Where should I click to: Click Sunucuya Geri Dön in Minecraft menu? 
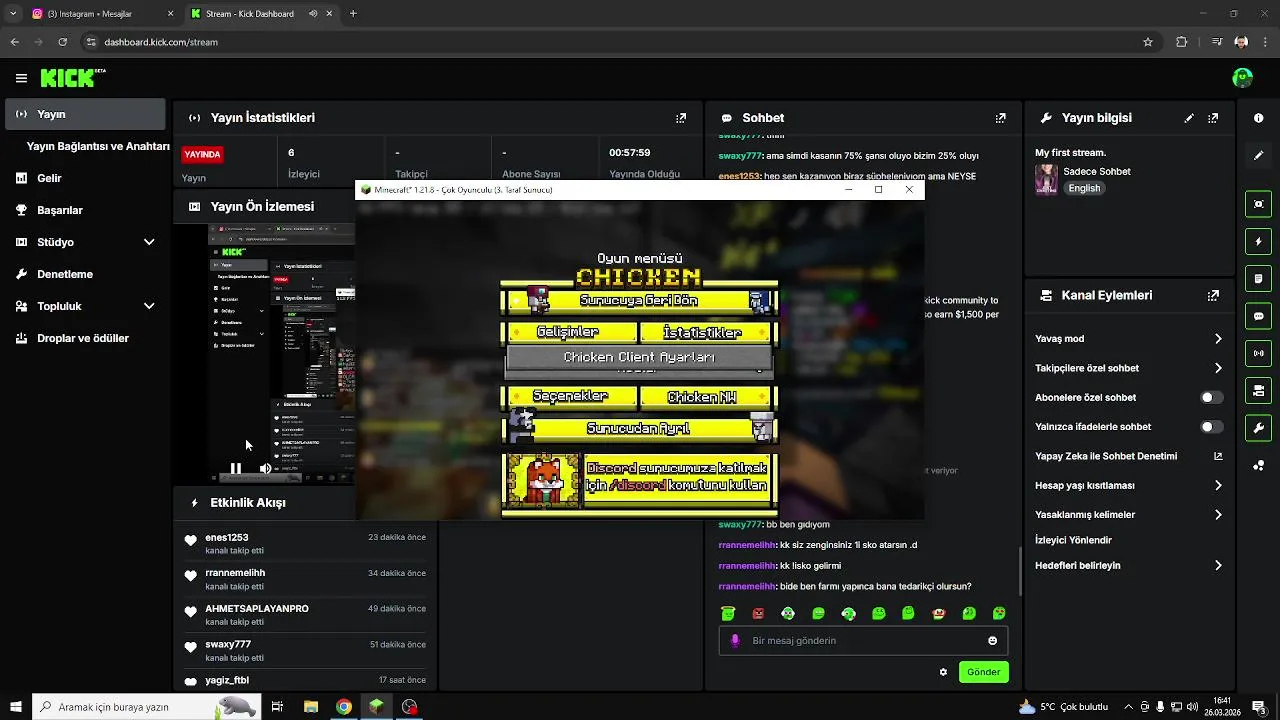[639, 300]
